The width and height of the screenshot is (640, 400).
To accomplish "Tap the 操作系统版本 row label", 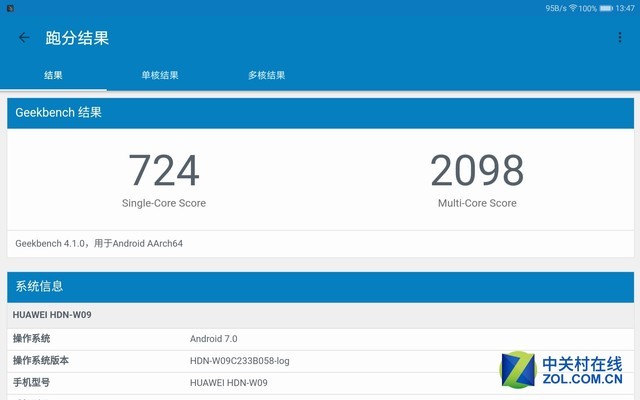I will (41, 361).
